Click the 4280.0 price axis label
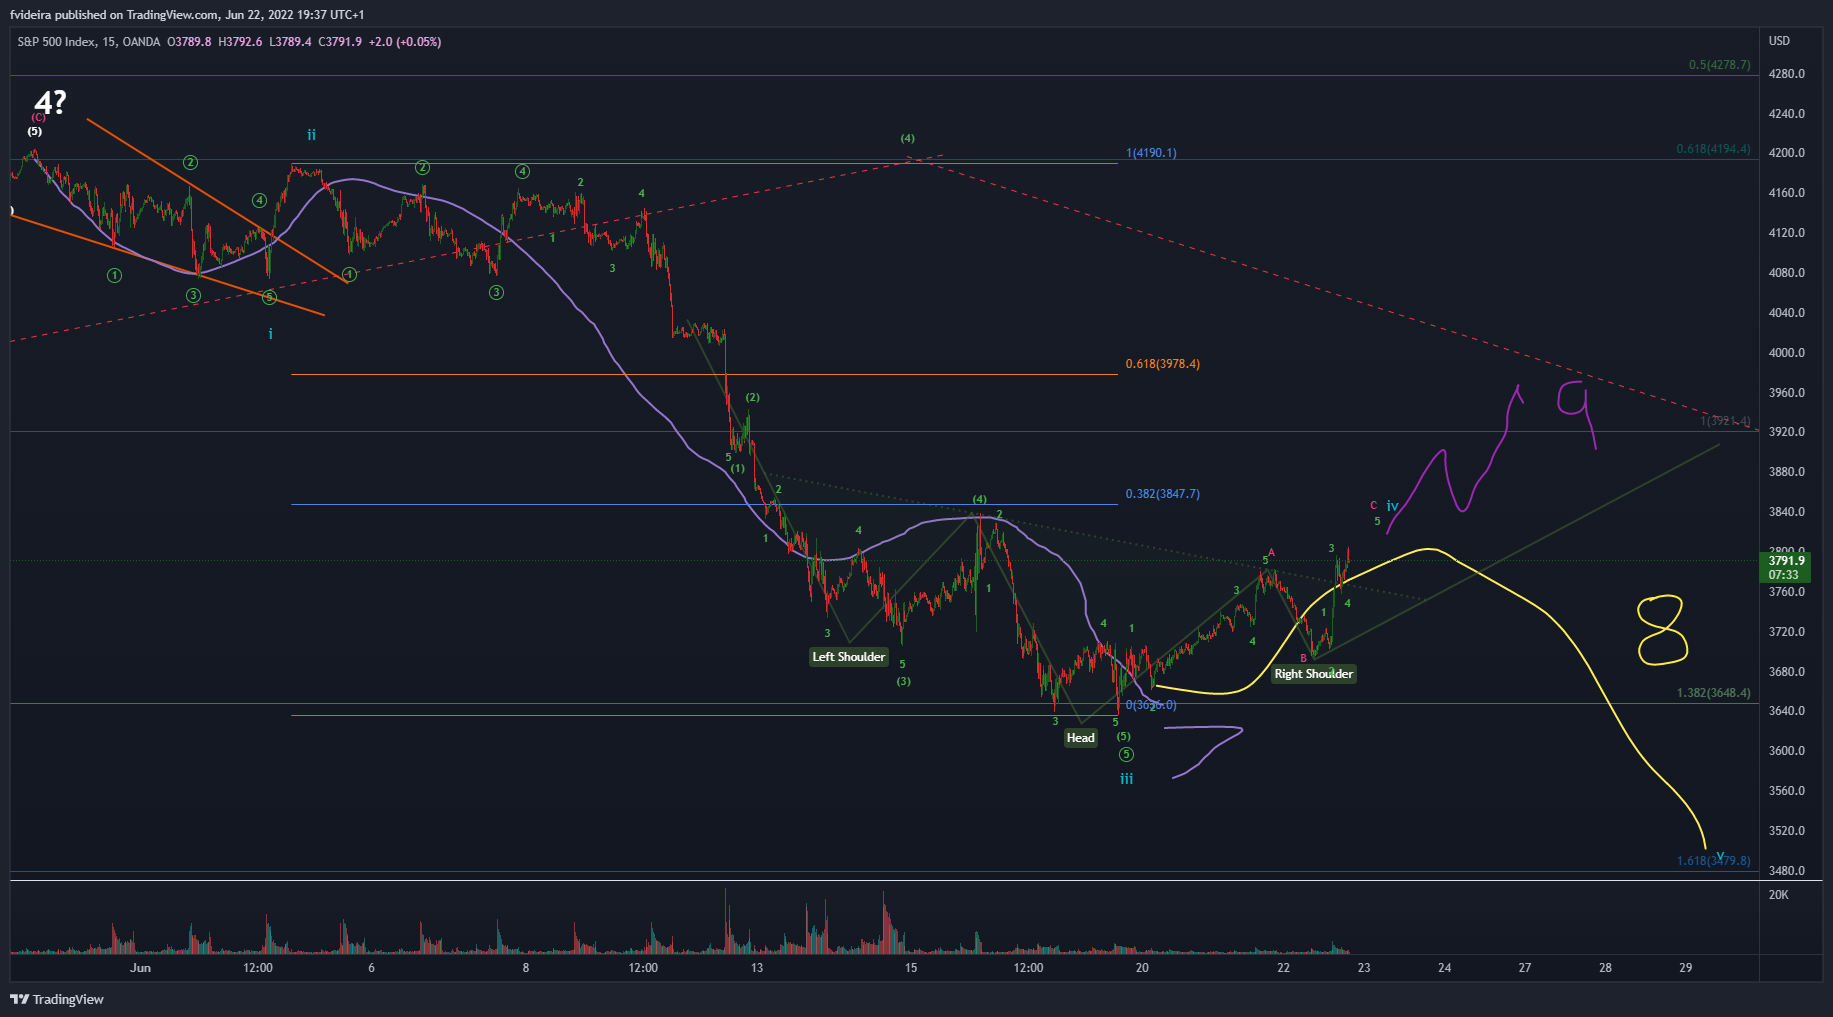The image size is (1833, 1017). [1786, 74]
